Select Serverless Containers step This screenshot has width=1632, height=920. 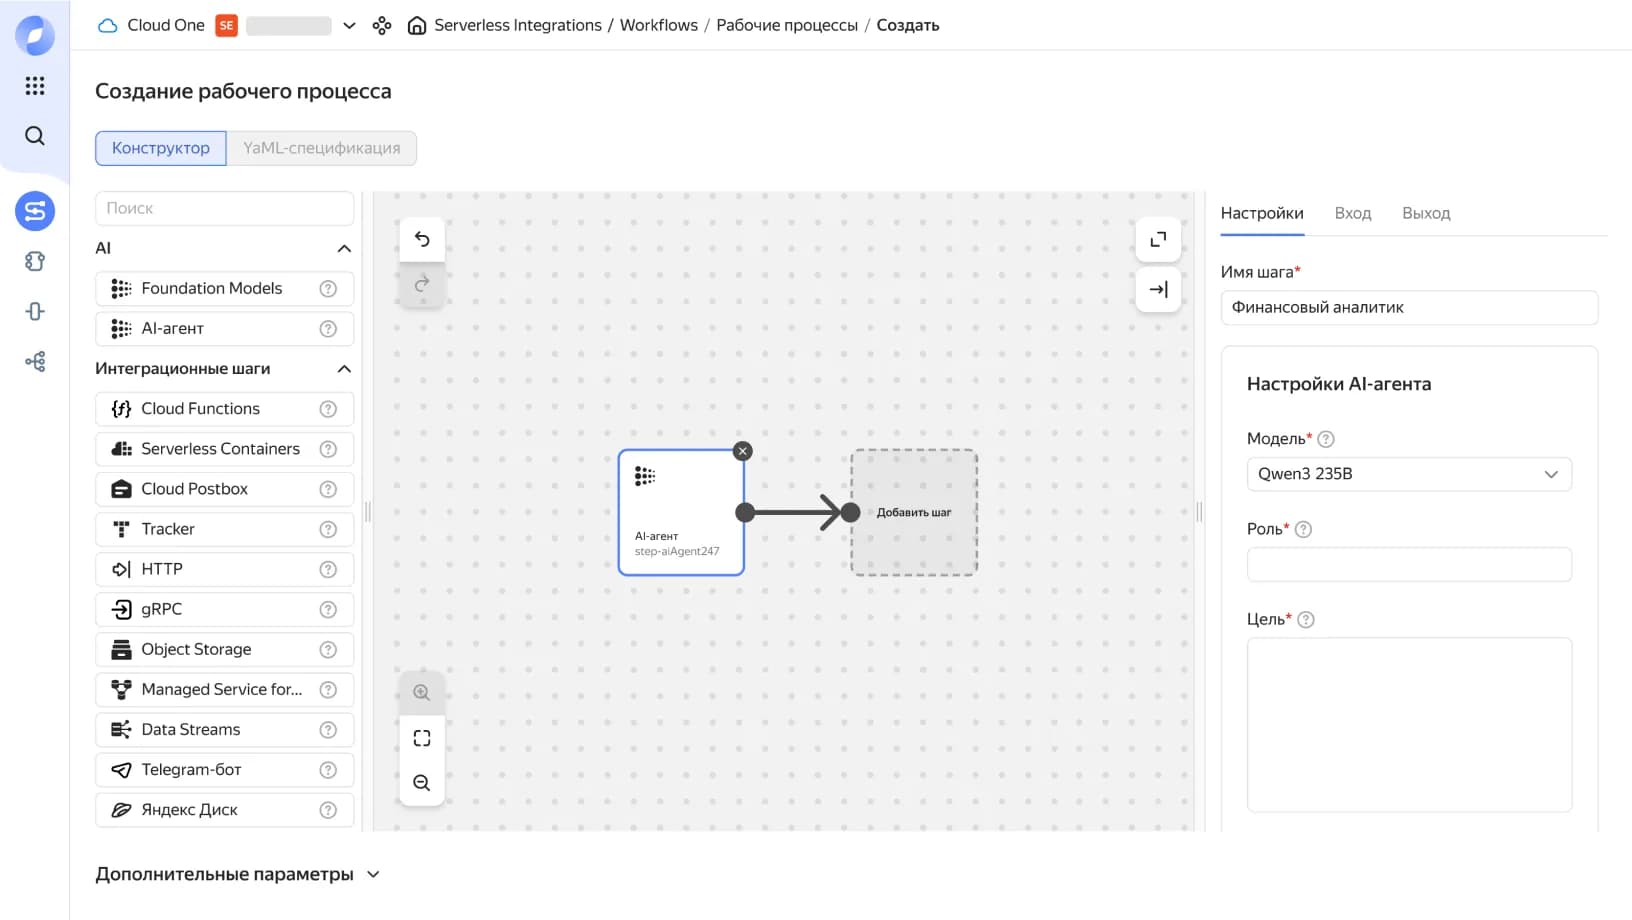[225, 449]
